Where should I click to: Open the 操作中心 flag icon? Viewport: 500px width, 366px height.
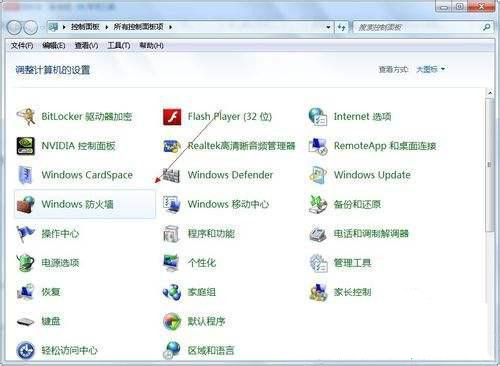click(26, 234)
